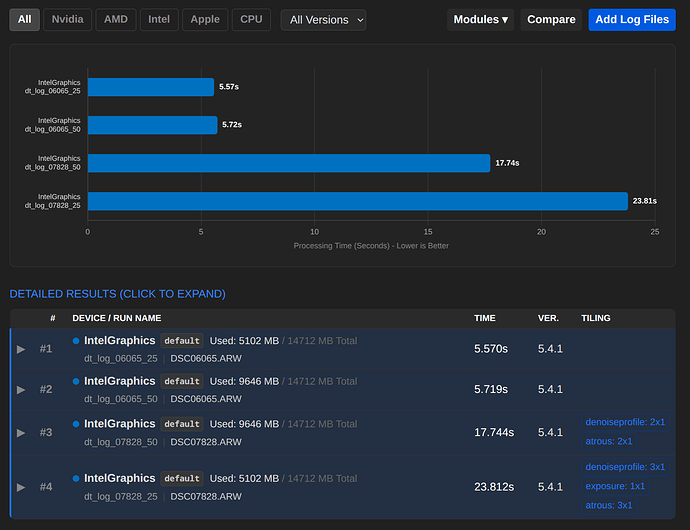
Task: Click DSC06065.ARW in row #1
Action: point(206,359)
